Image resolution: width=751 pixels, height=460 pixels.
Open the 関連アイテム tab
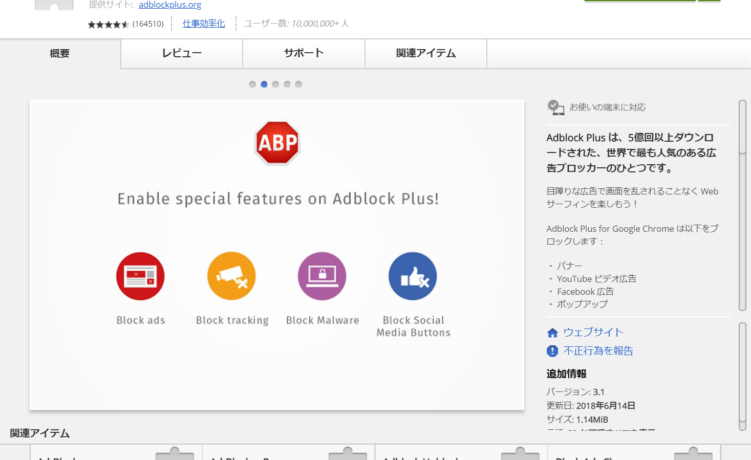pyautogui.click(x=426, y=54)
